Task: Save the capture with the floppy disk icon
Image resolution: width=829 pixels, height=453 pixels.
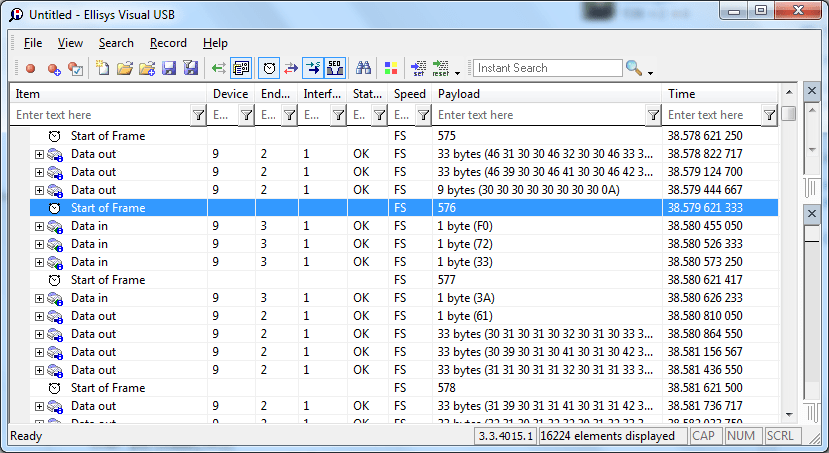Action: (169, 68)
